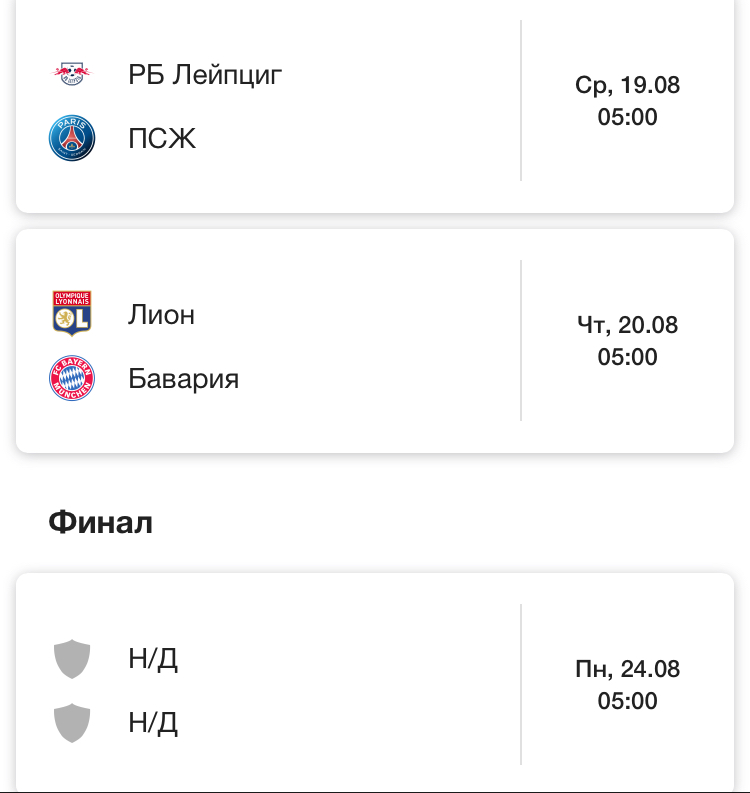
Task: Tap the Bayern München crest
Action: point(71,379)
